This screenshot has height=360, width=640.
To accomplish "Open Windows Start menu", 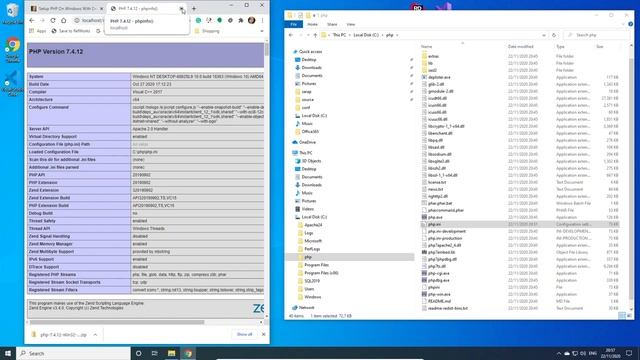I will click(8, 353).
